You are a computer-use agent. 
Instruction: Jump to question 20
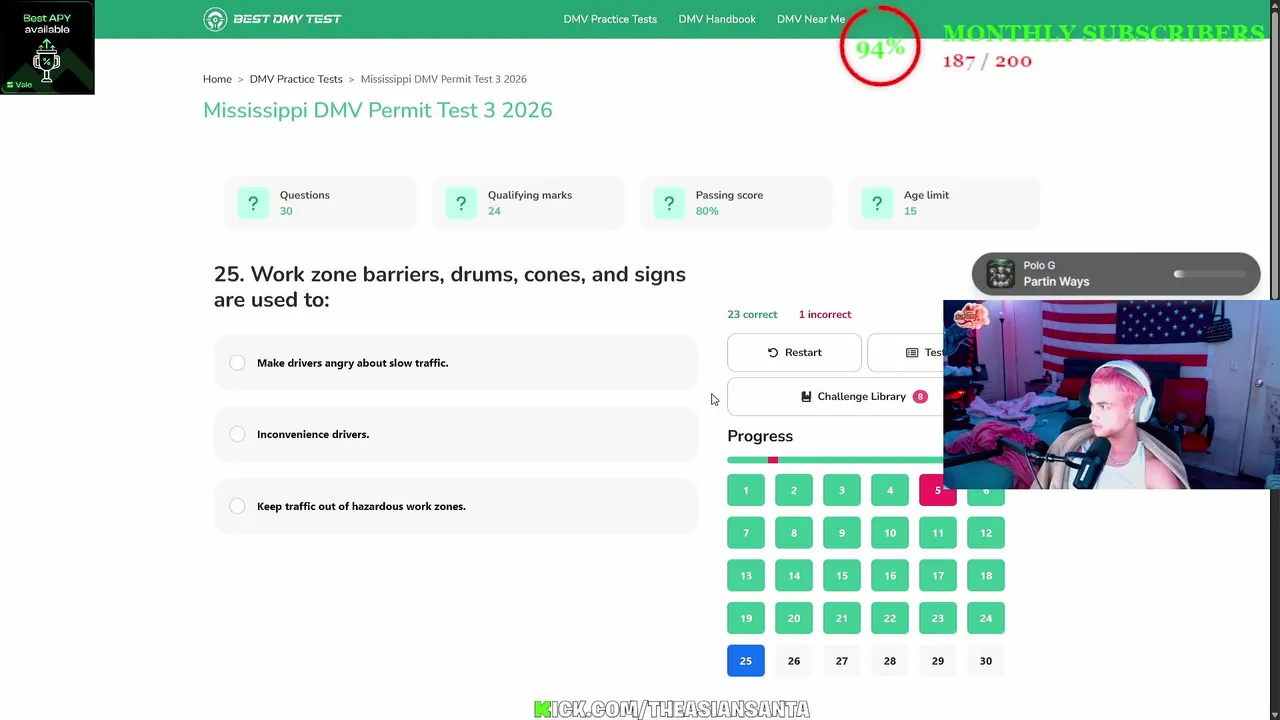(794, 618)
